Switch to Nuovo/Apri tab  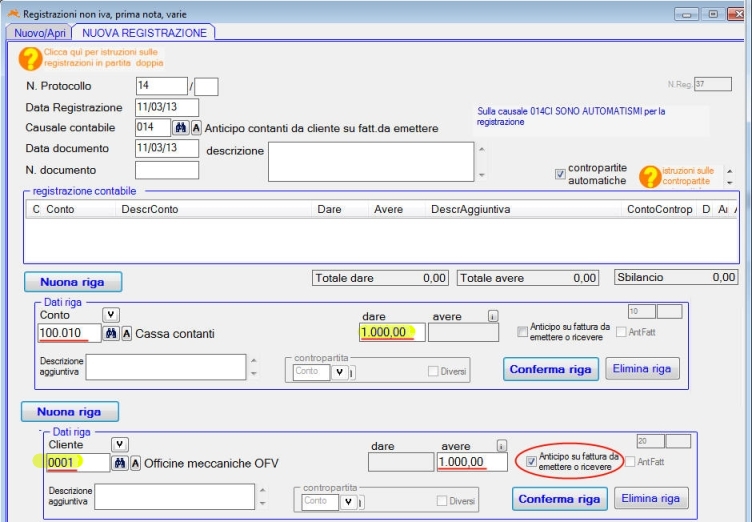pyautogui.click(x=40, y=33)
